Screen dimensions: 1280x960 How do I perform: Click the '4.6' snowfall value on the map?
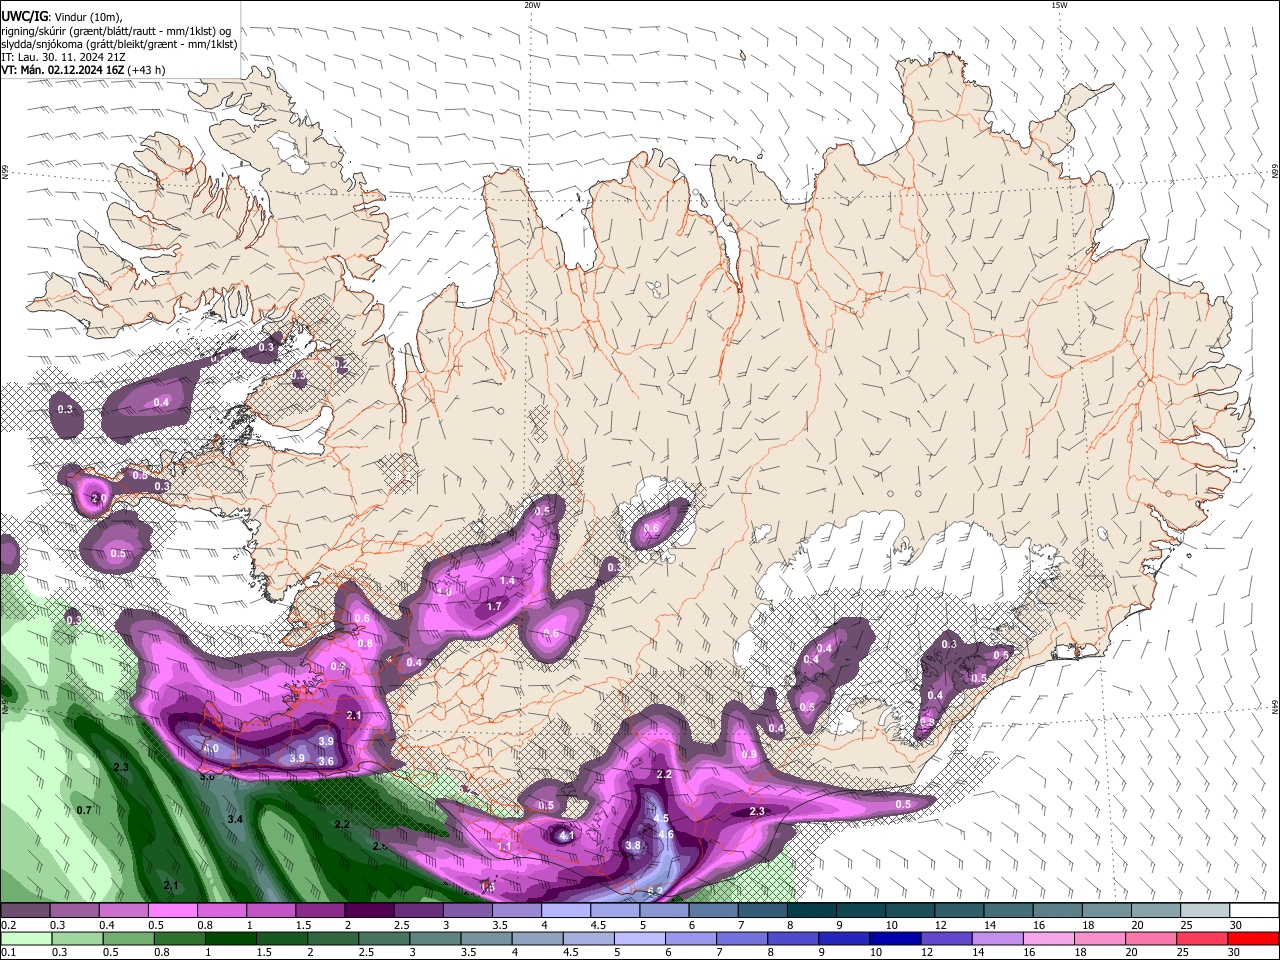coord(666,835)
